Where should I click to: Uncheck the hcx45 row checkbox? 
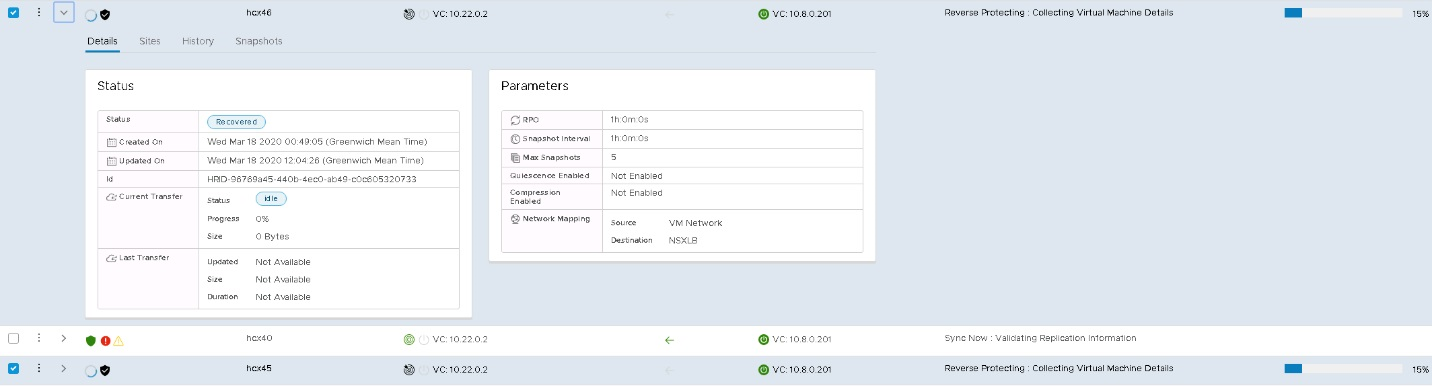14,368
